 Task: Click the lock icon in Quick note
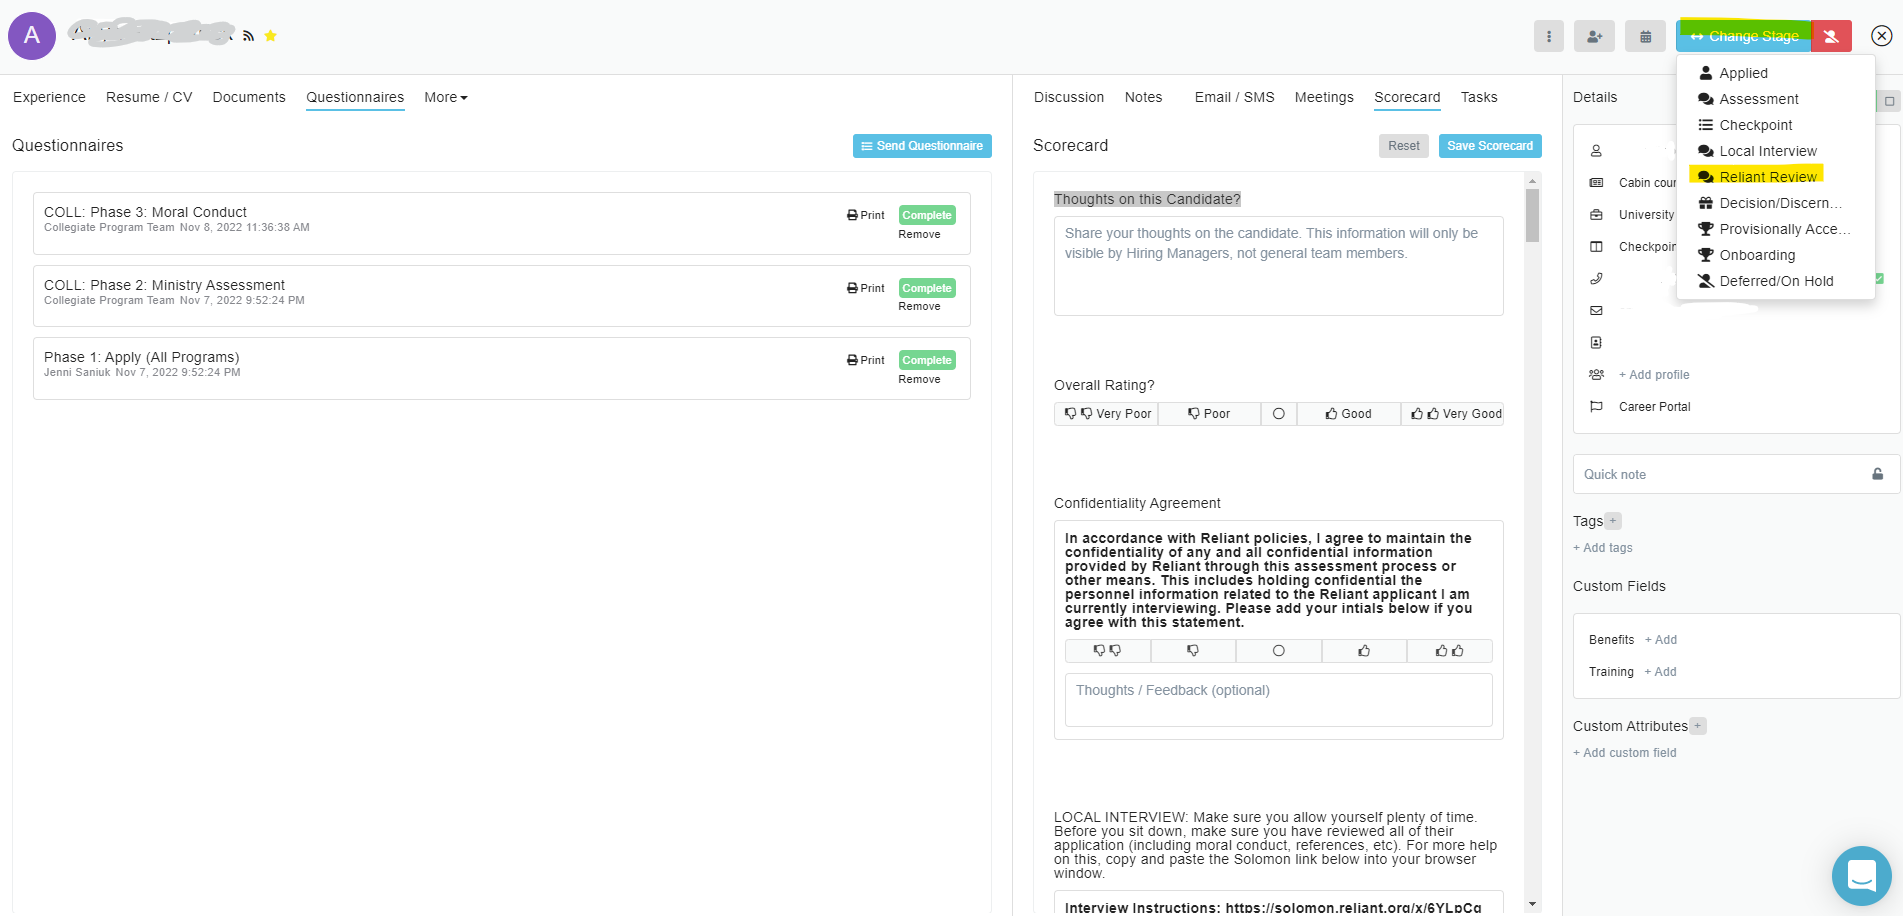(x=1877, y=474)
